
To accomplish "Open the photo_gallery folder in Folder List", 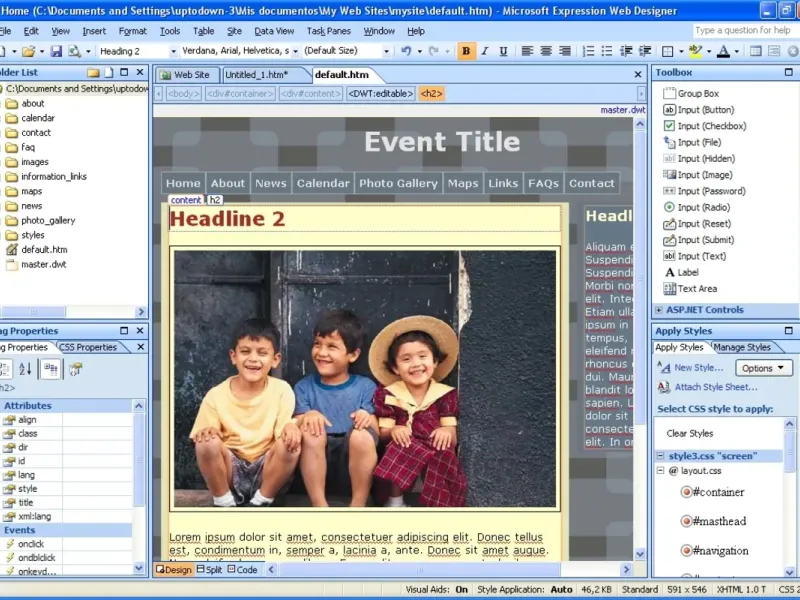I will pos(48,220).
